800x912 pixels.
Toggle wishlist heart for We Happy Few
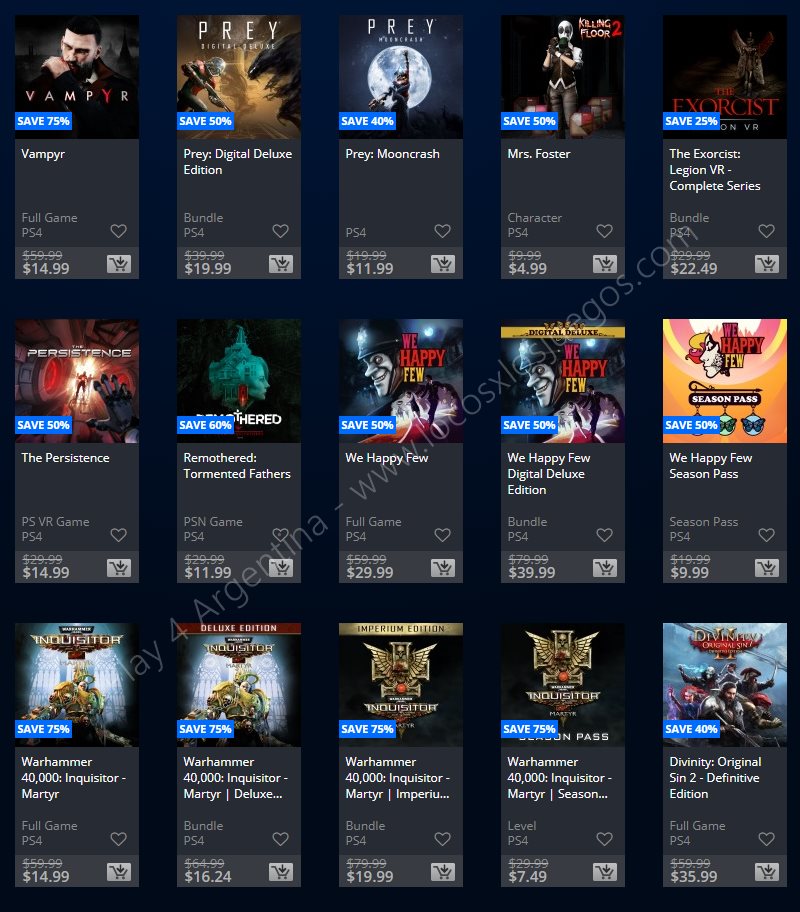443,535
